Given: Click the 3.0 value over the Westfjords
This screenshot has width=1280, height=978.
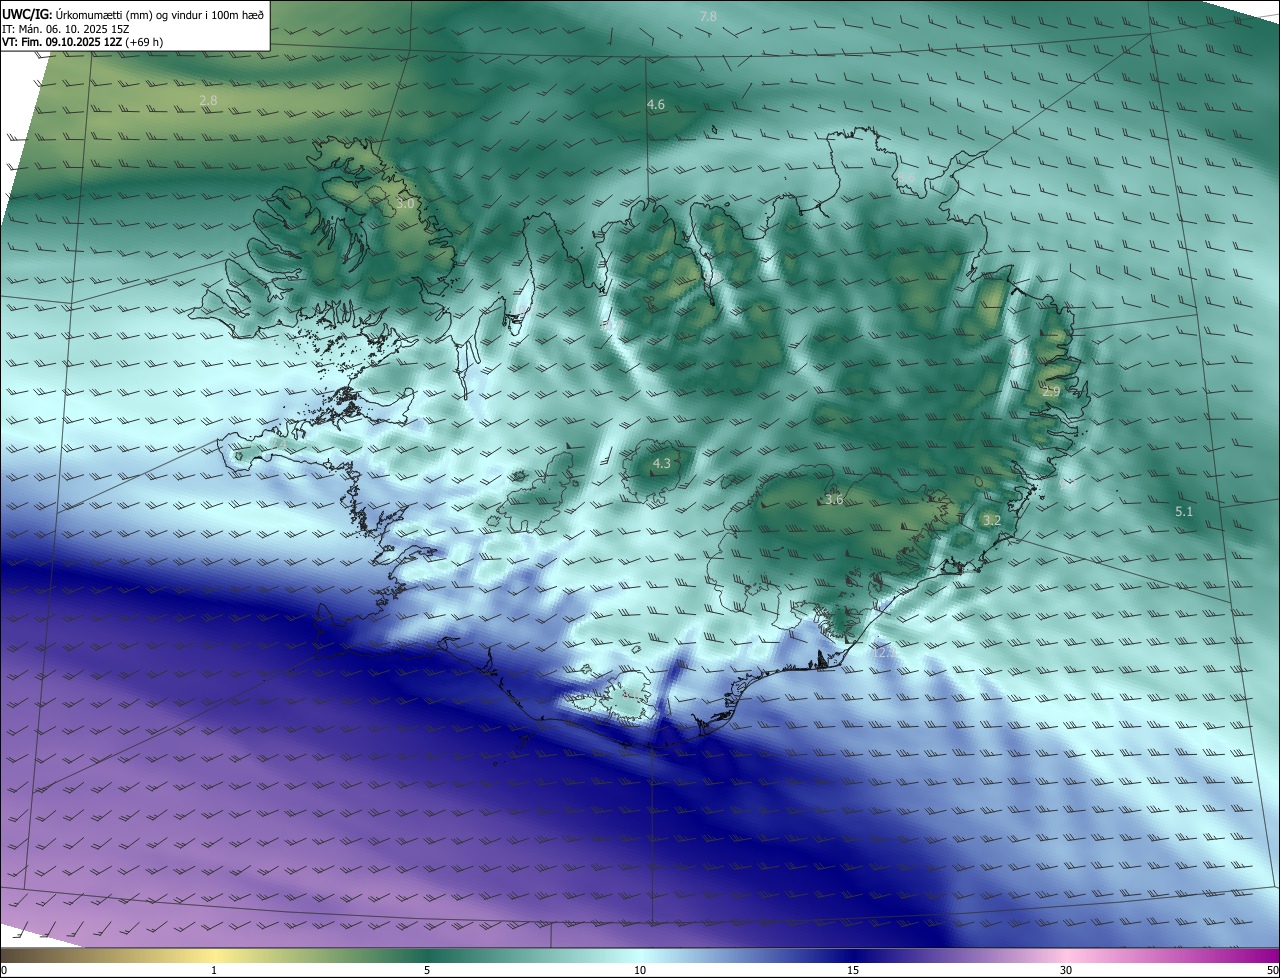Looking at the screenshot, I should point(404,203).
